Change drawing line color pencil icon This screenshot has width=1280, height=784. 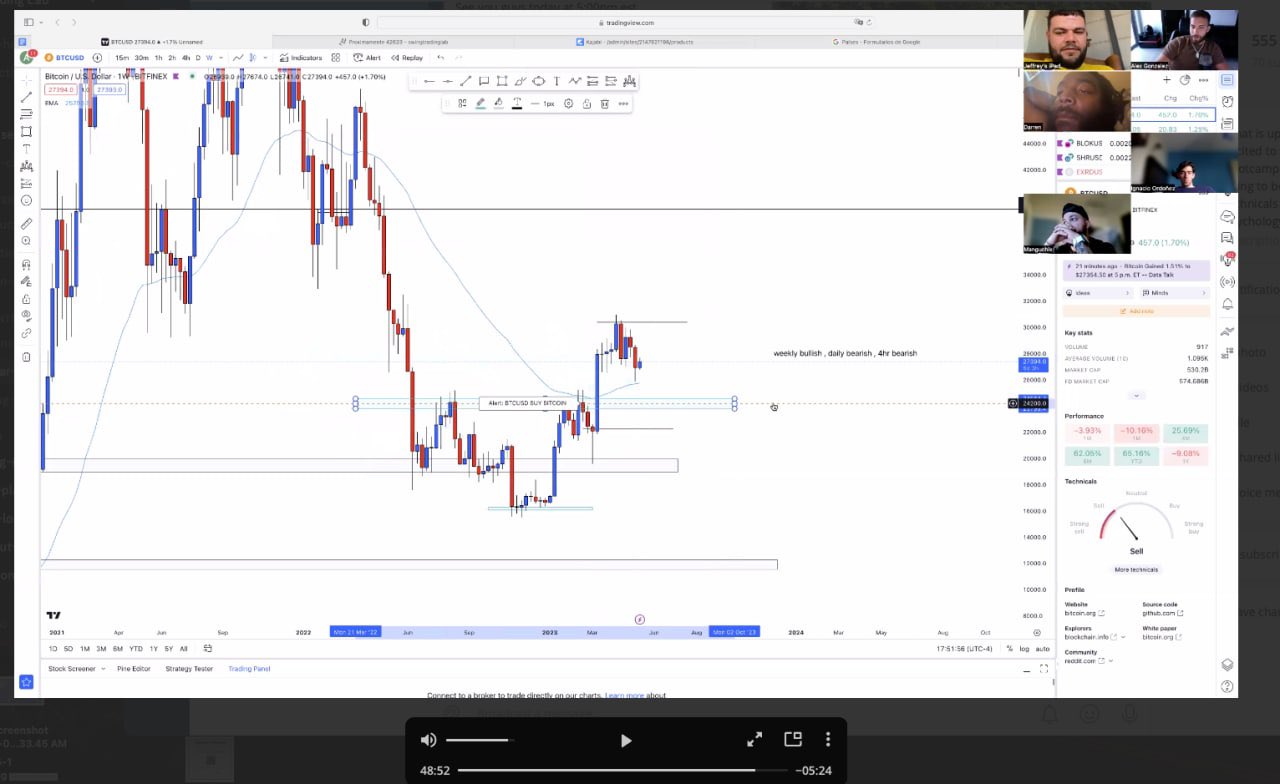480,103
